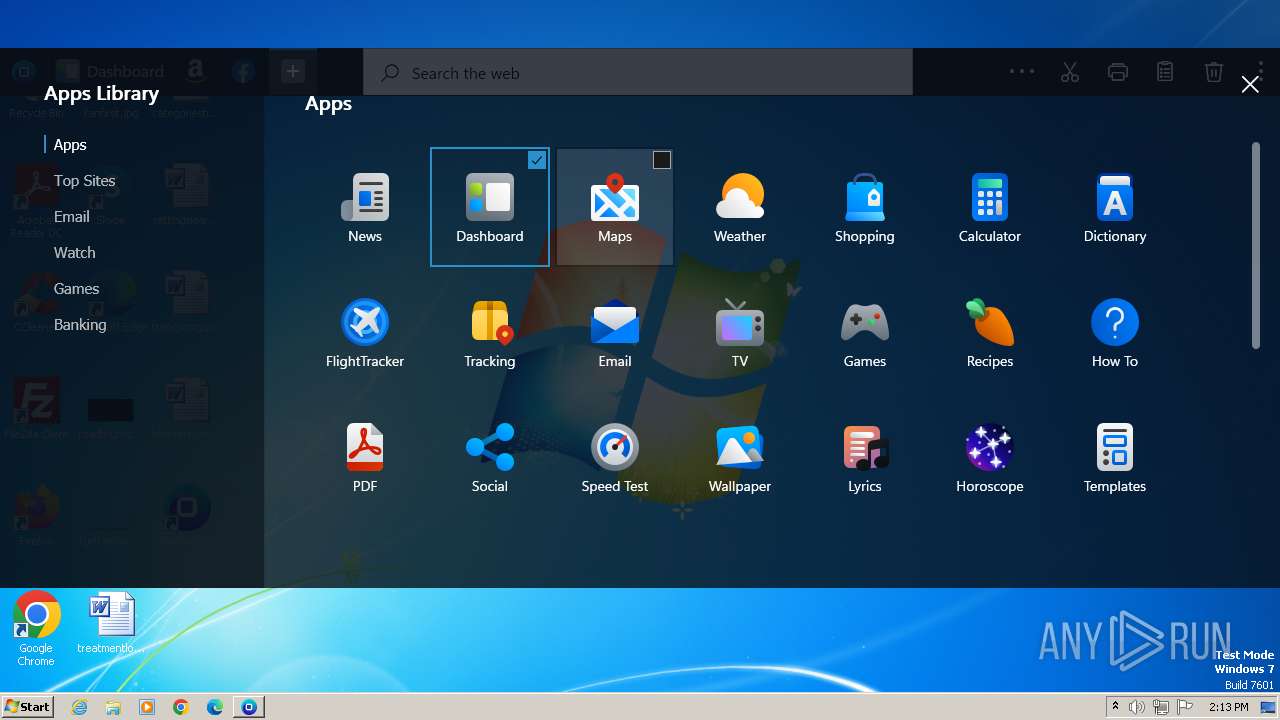Launch the Lyrics app
Viewport: 1280px width, 720px height.
865,458
